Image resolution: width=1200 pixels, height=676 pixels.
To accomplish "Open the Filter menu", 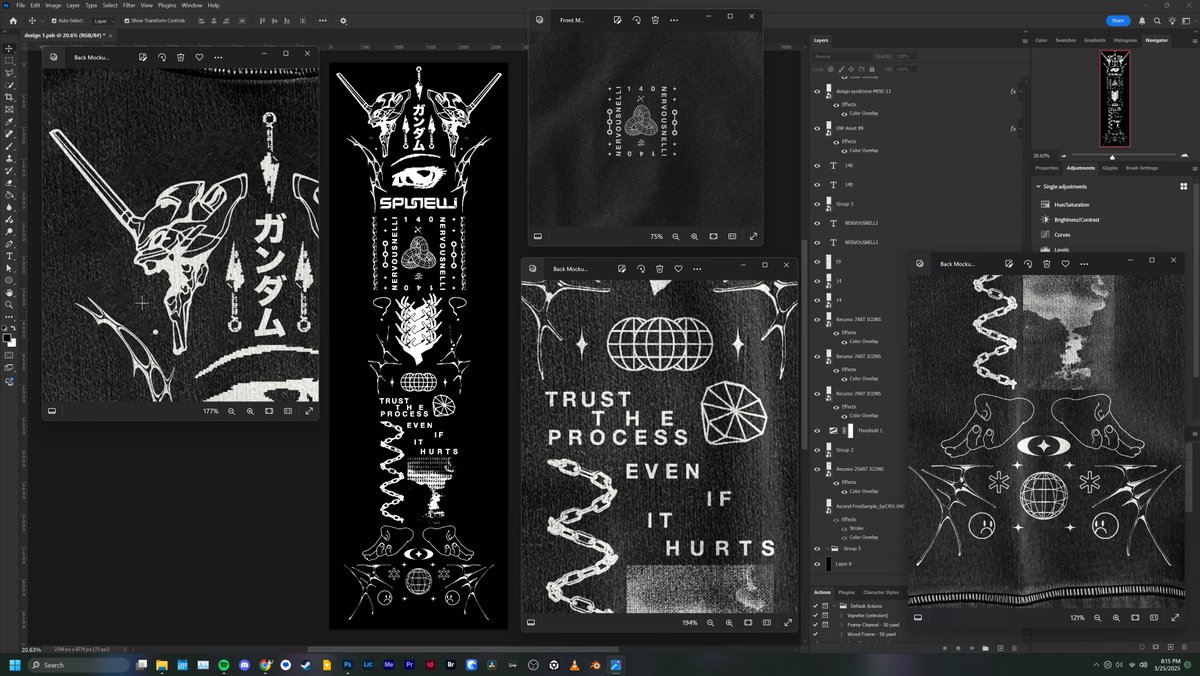I will (x=128, y=5).
